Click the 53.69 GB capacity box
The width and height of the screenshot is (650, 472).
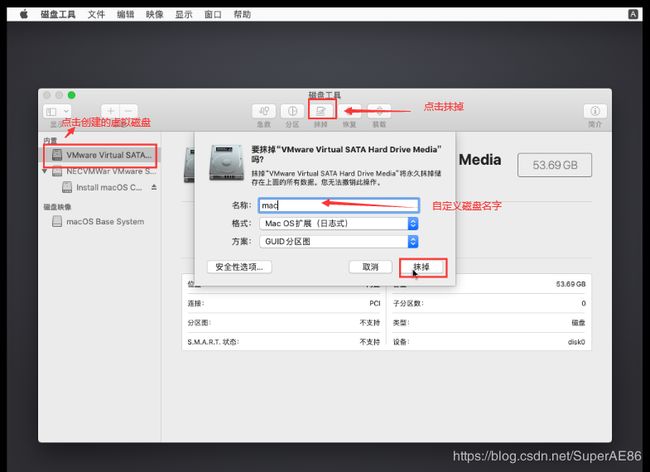click(x=555, y=165)
